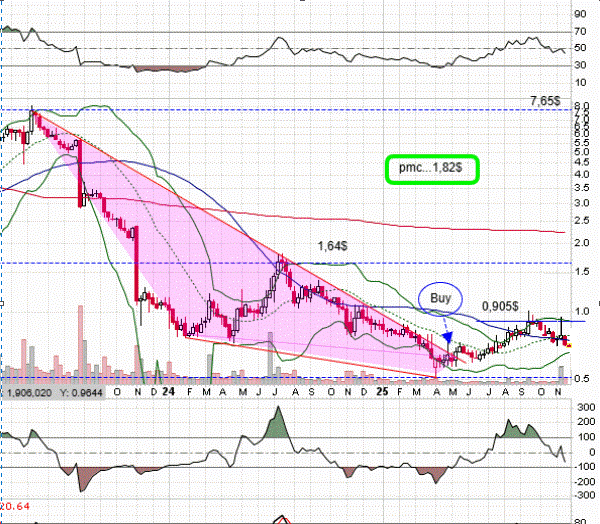The image size is (600, 524).
Task: Click the blue dashed arrow below Buy
Action: (x=446, y=331)
